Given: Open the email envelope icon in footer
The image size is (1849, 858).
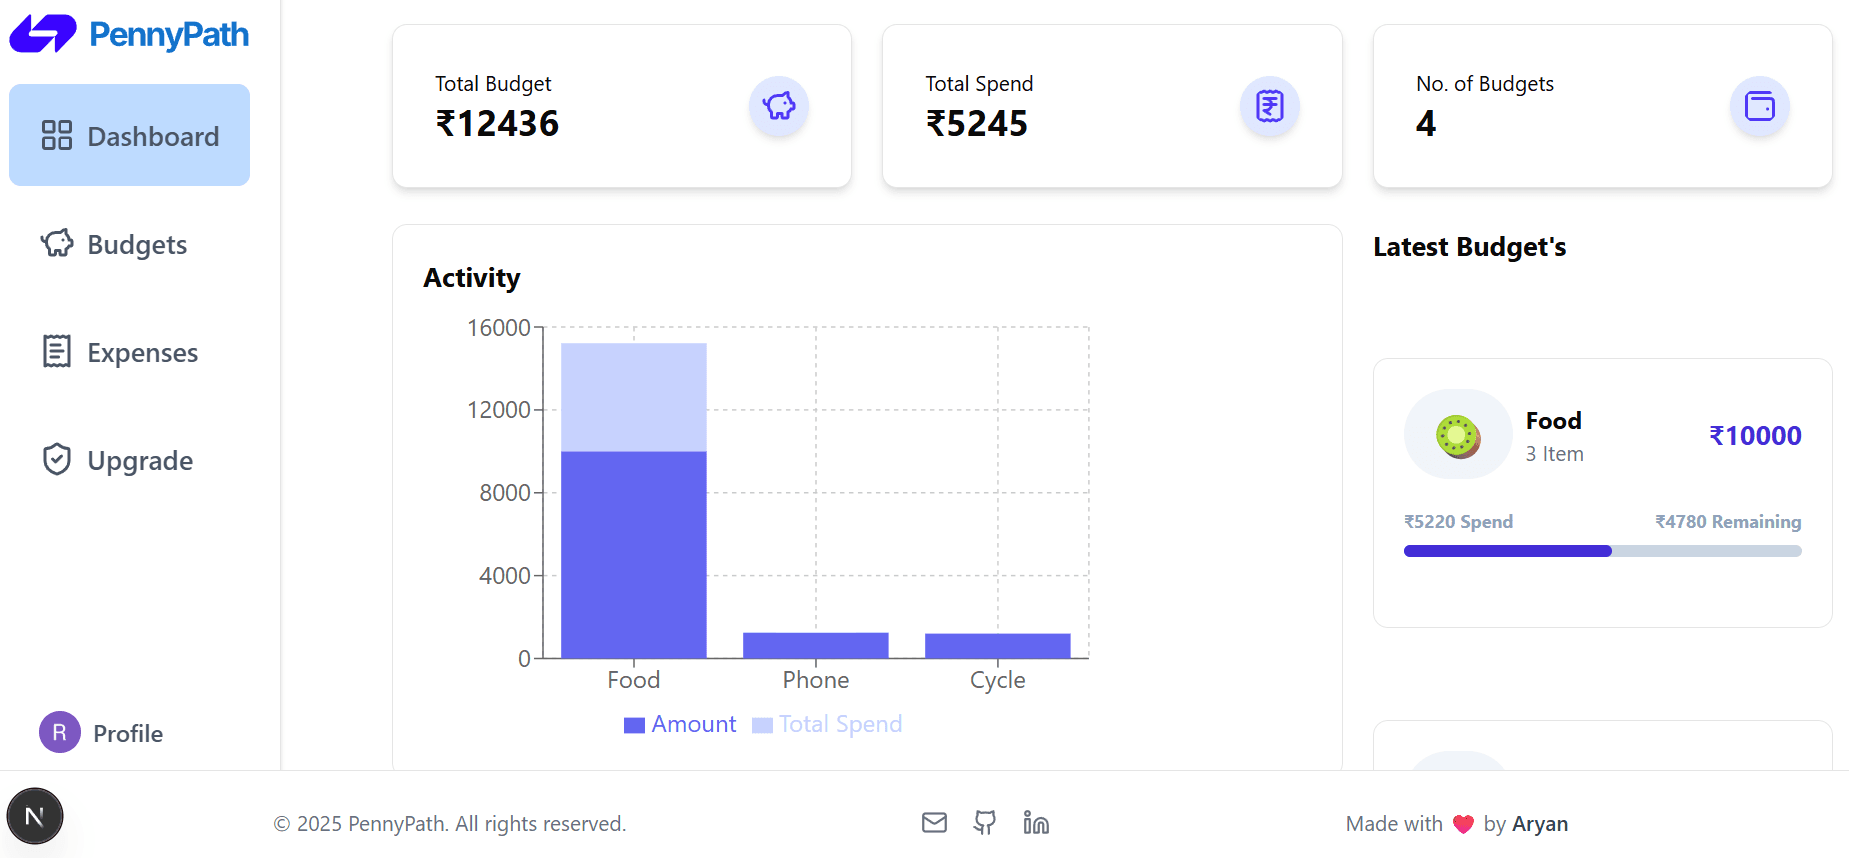Looking at the screenshot, I should coord(934,823).
